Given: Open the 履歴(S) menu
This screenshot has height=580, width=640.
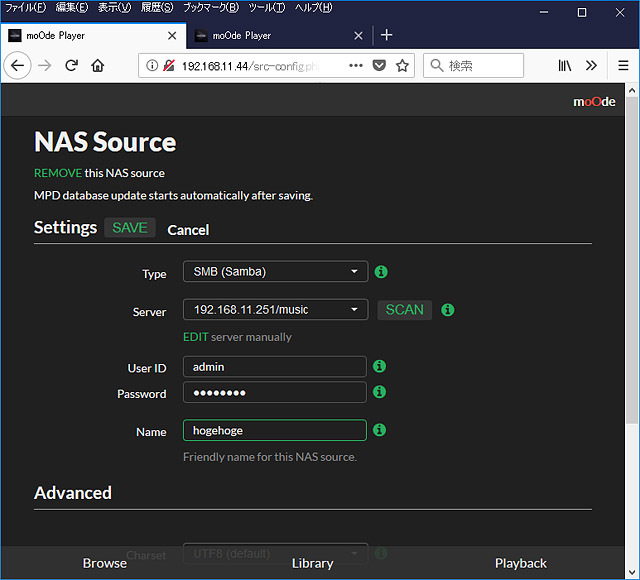Looking at the screenshot, I should (x=157, y=8).
